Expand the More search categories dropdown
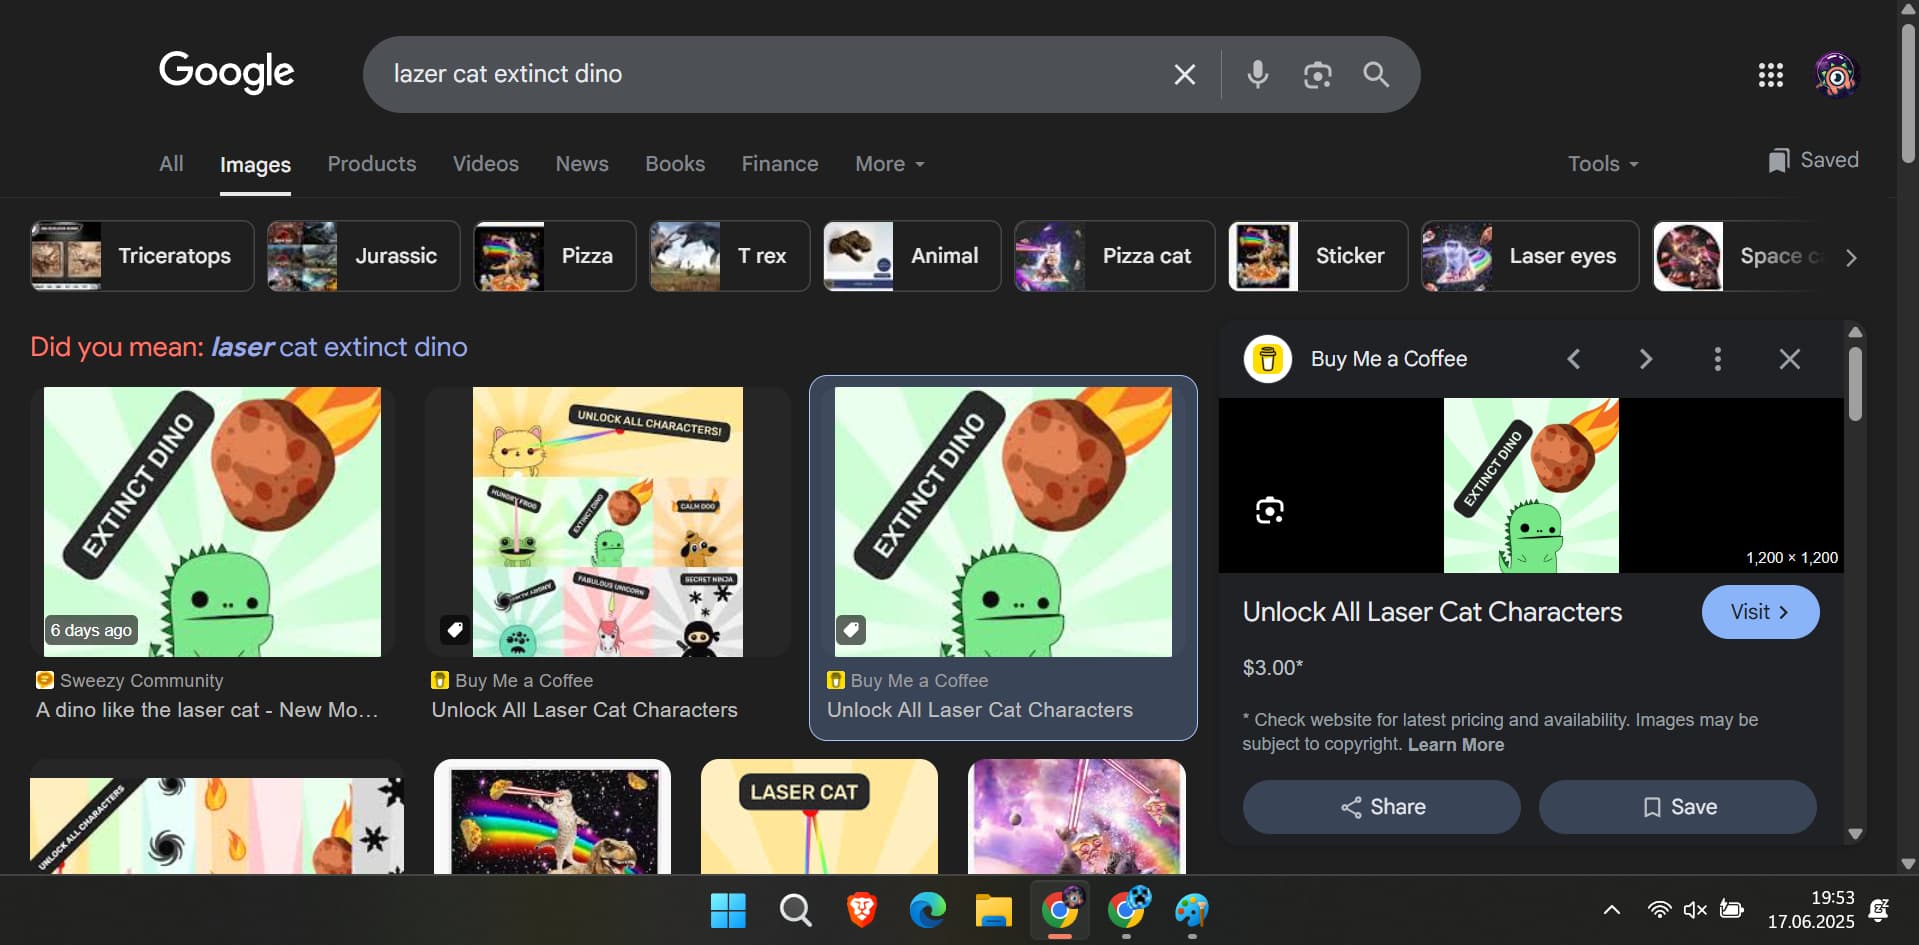The width and height of the screenshot is (1919, 945). 890,164
